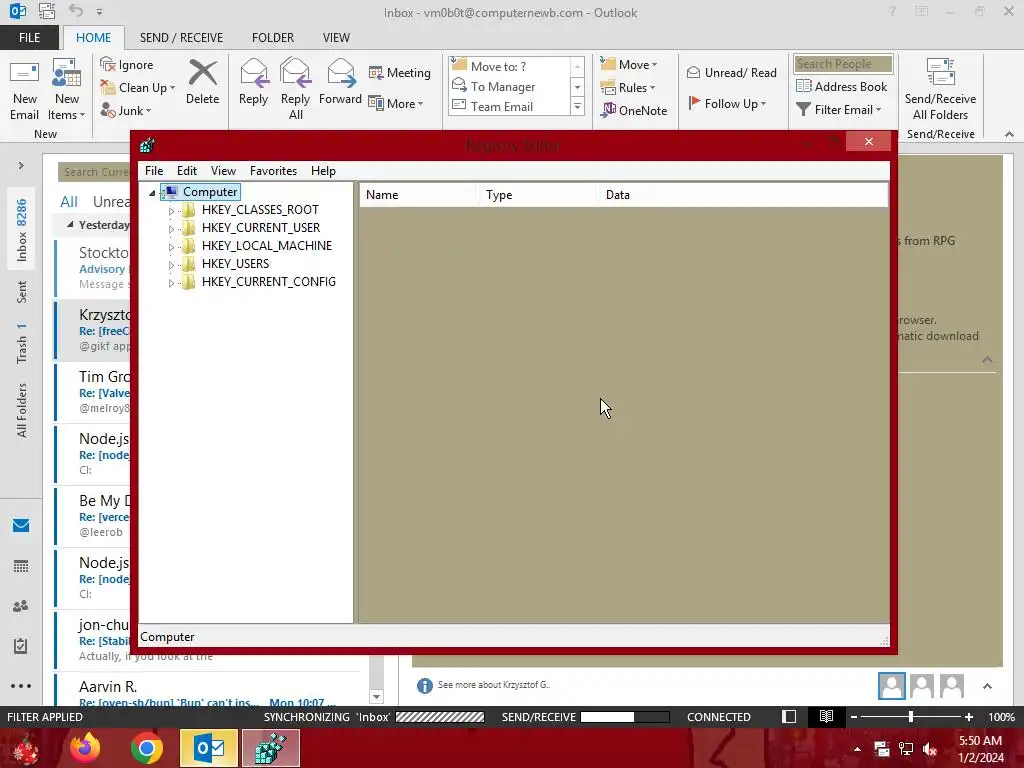1024x768 pixels.
Task: Select HKEY_CURRENT_CONFIG key
Action: 268,281
